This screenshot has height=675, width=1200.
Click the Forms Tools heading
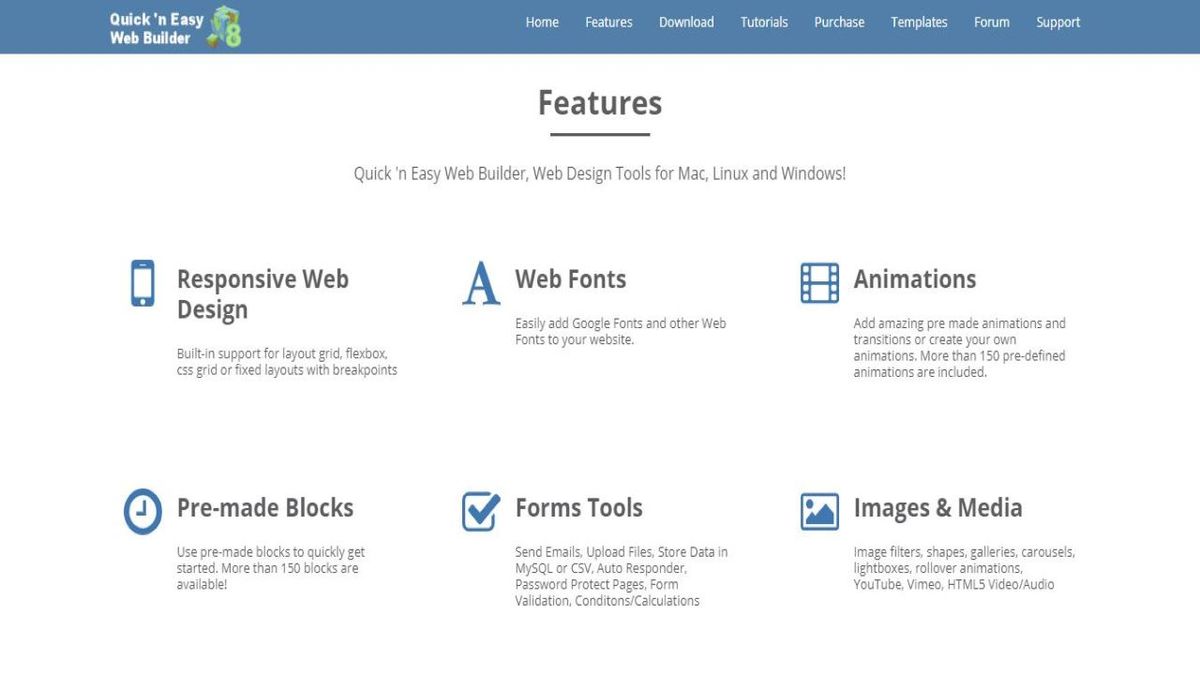[578, 508]
